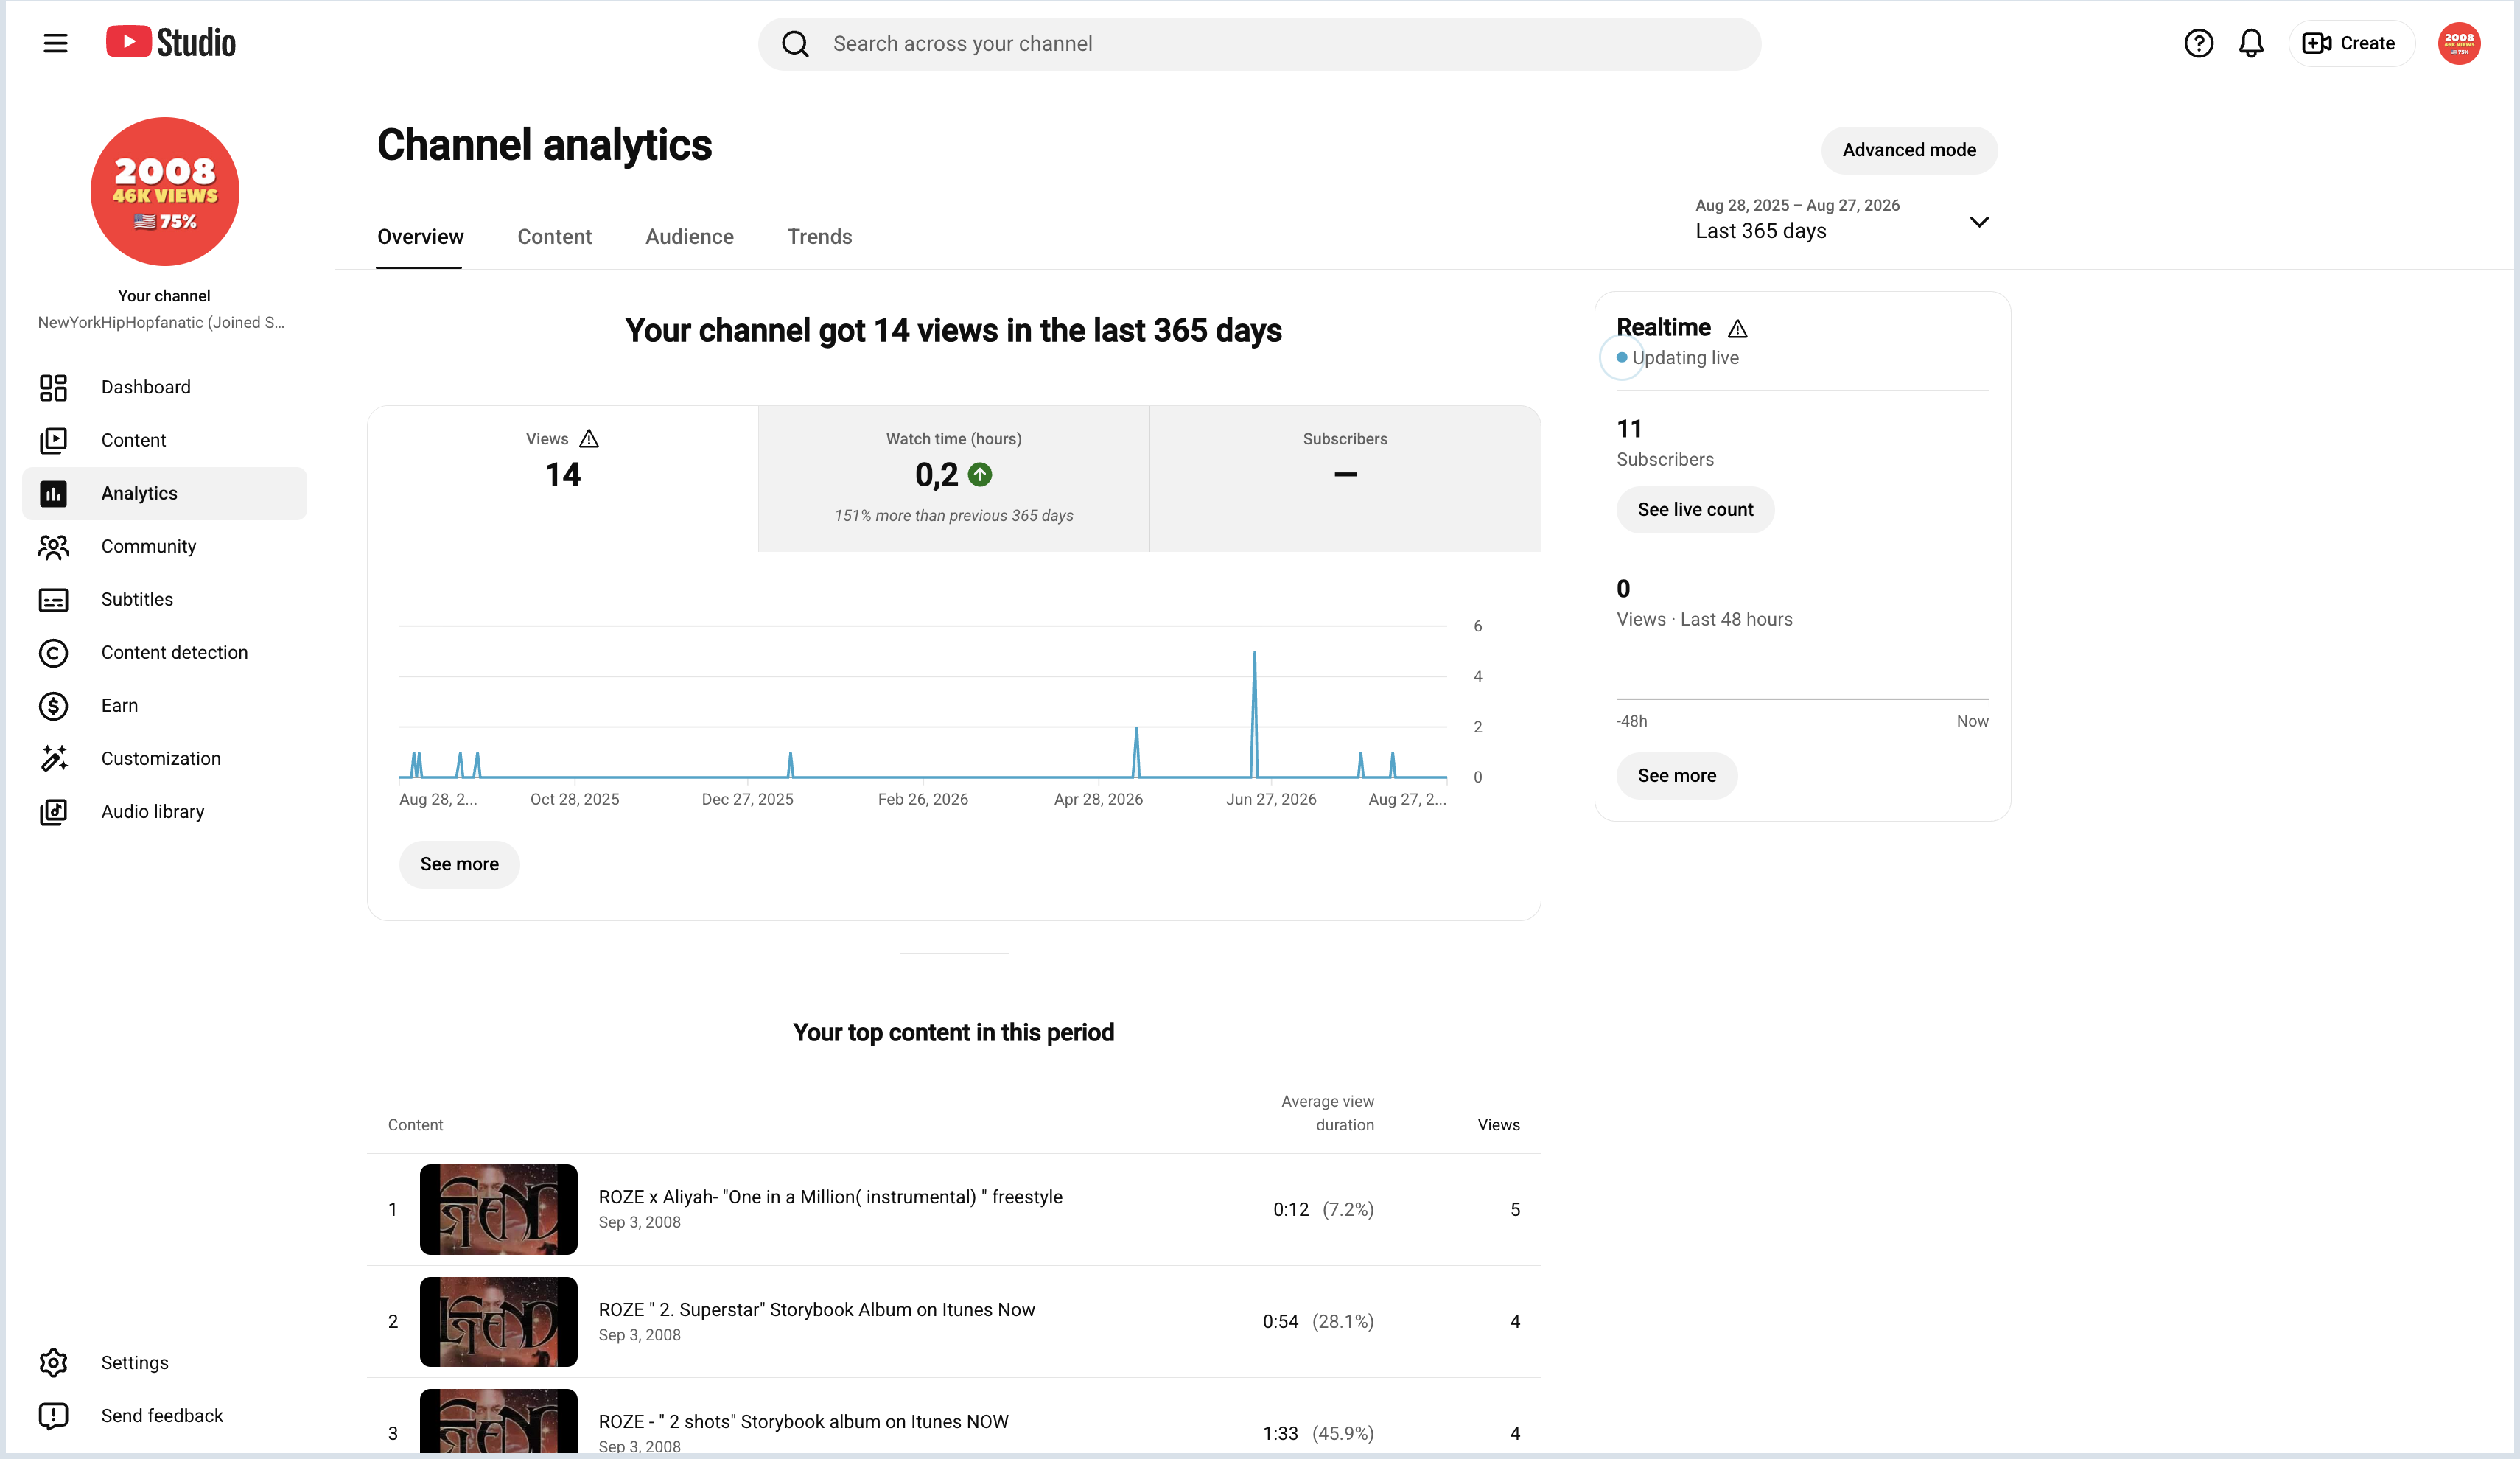Click the Audio library icon

tap(53, 811)
